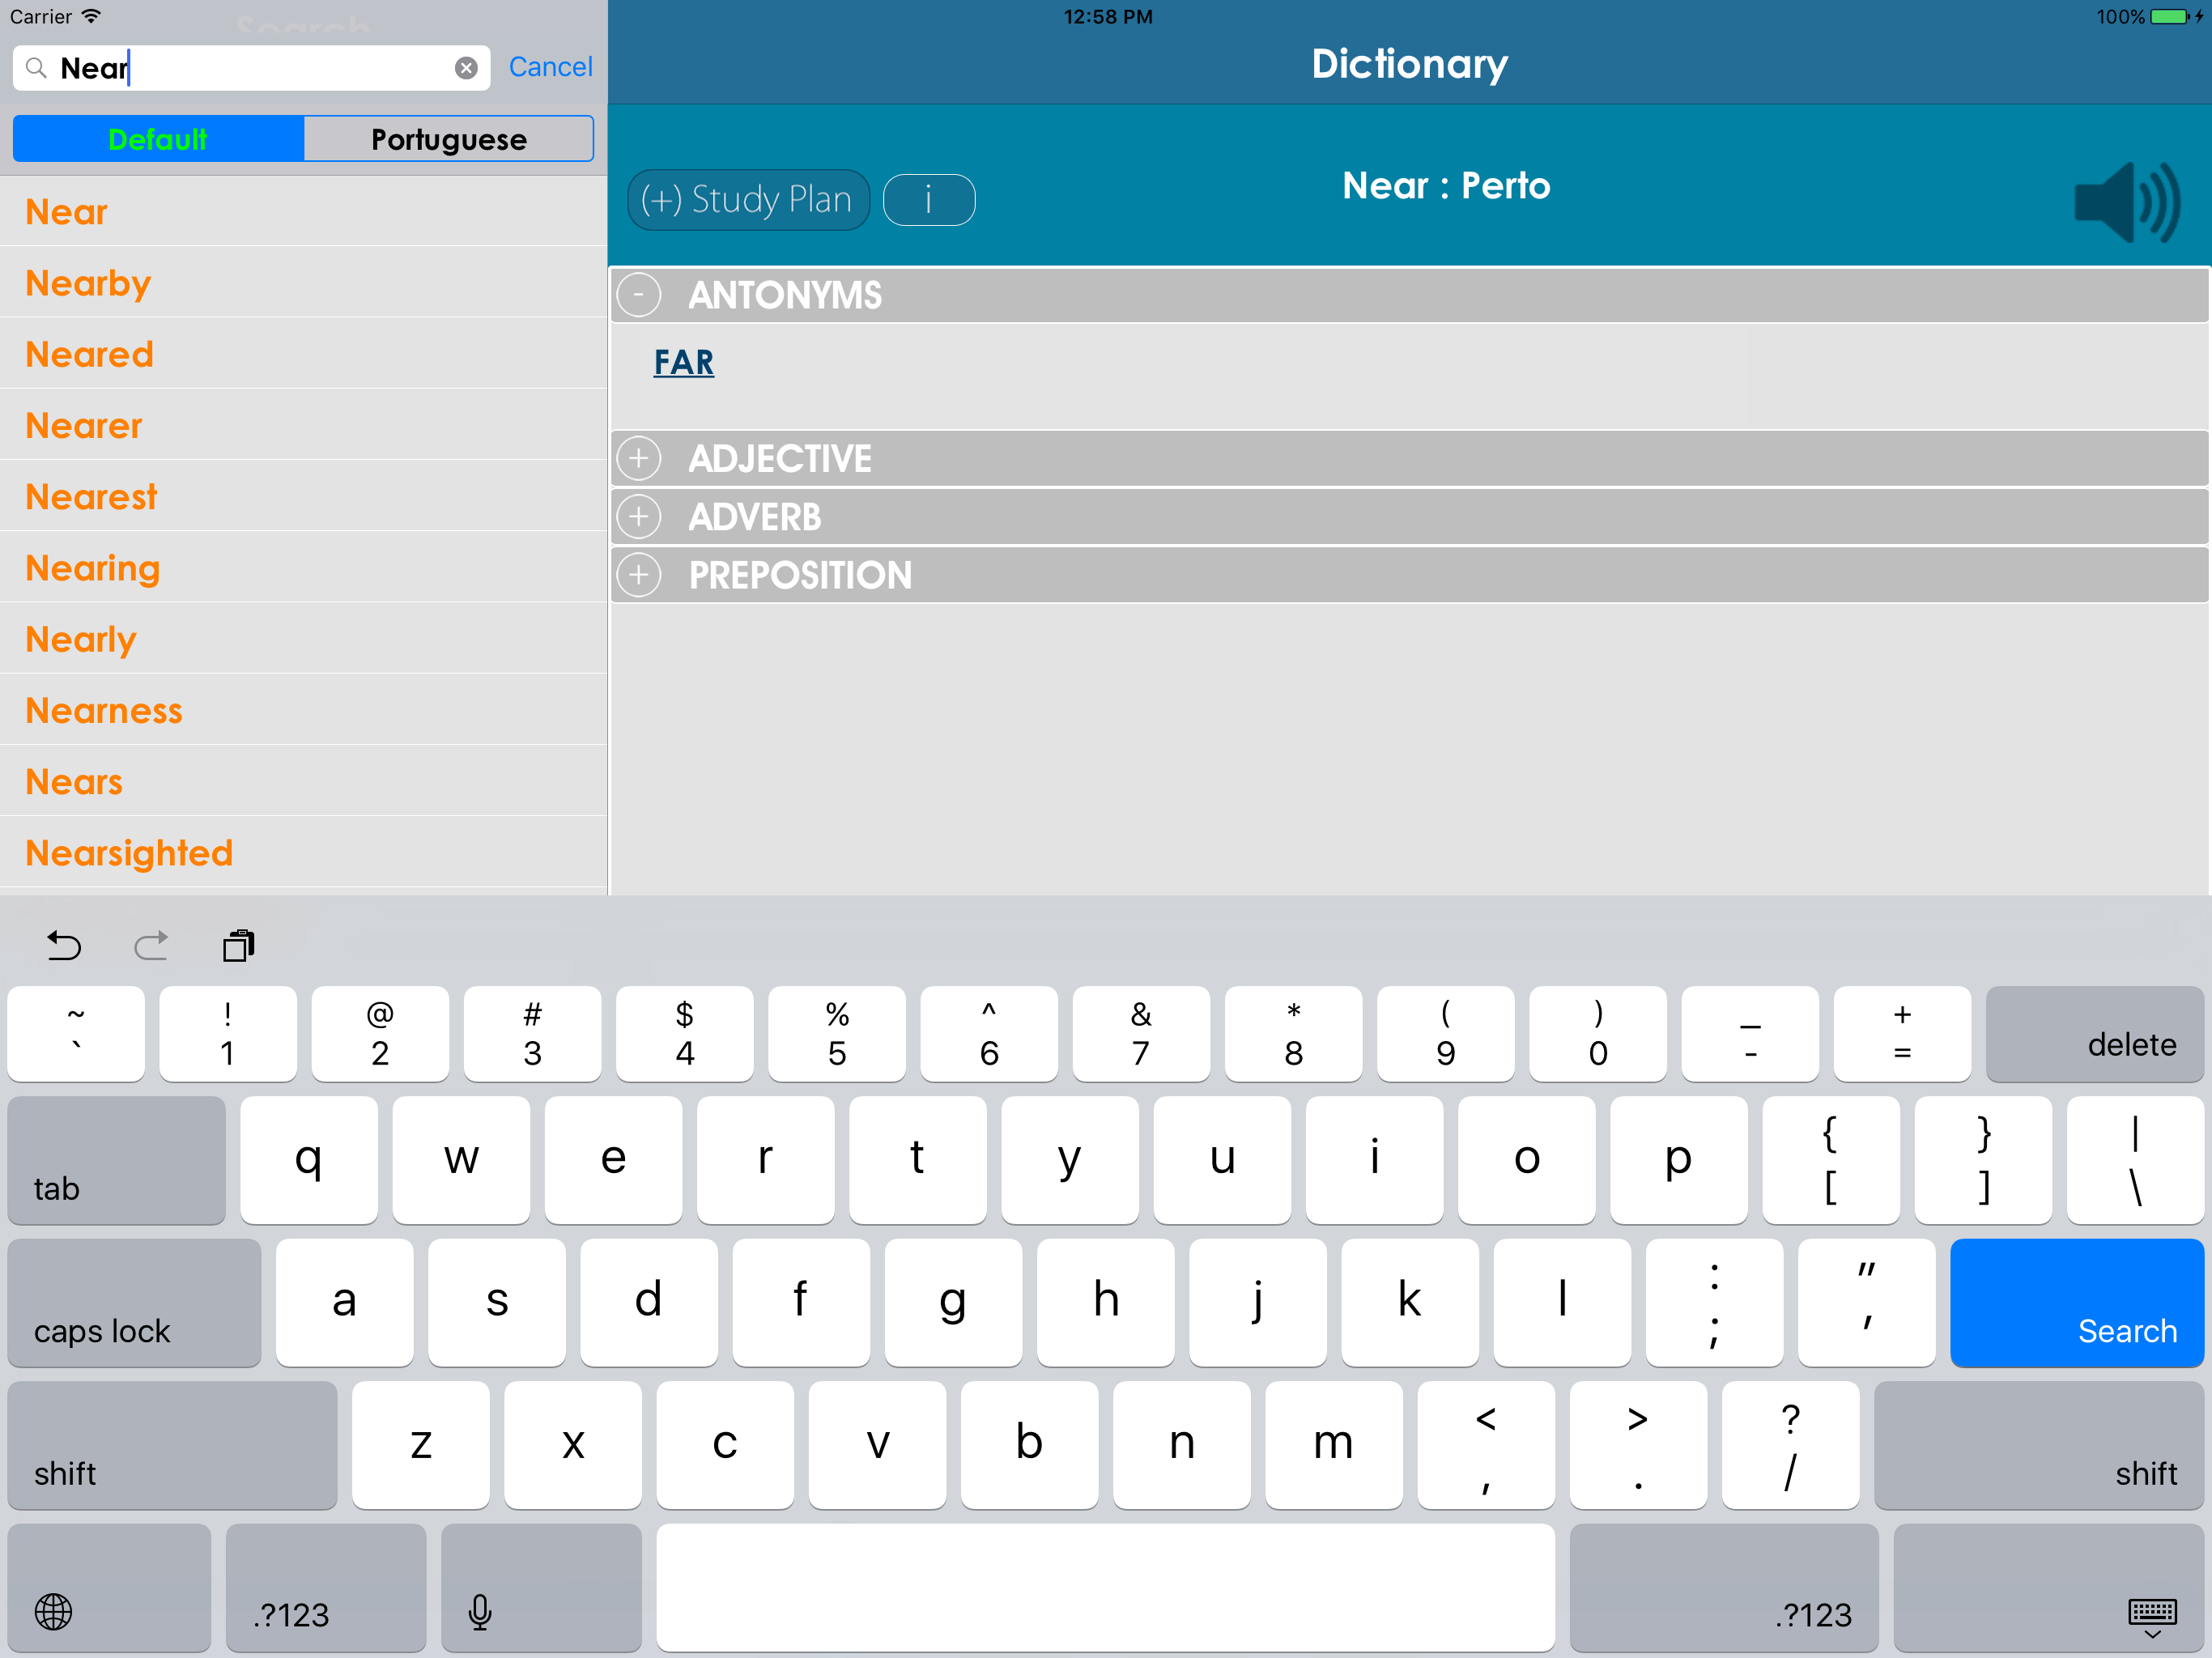Expand the ADVERB section

(639, 517)
